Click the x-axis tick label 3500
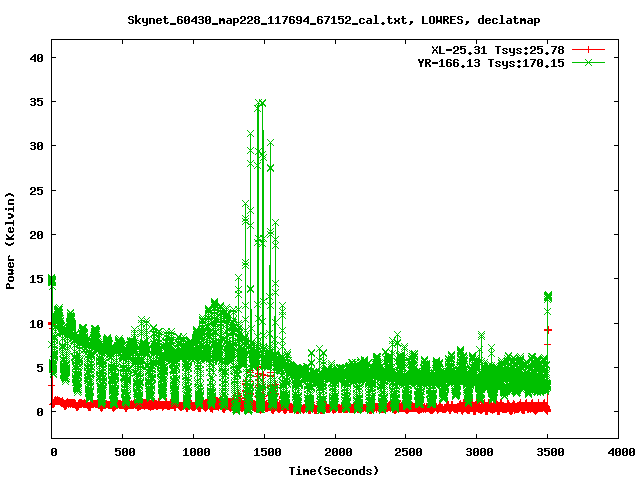The image size is (640, 480). point(550,452)
